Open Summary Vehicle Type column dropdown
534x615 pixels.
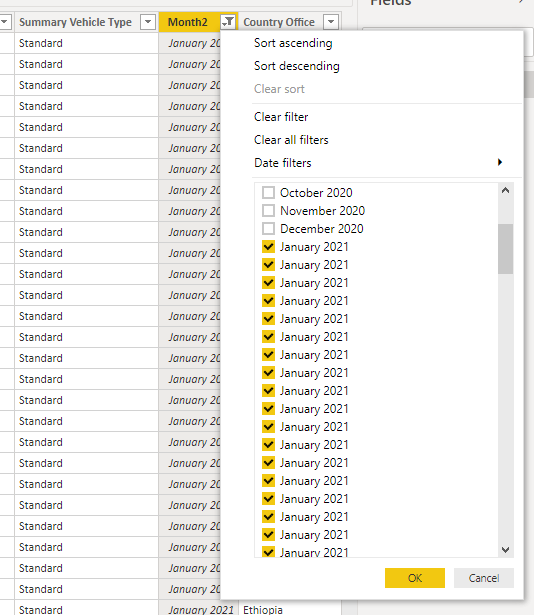[148, 22]
